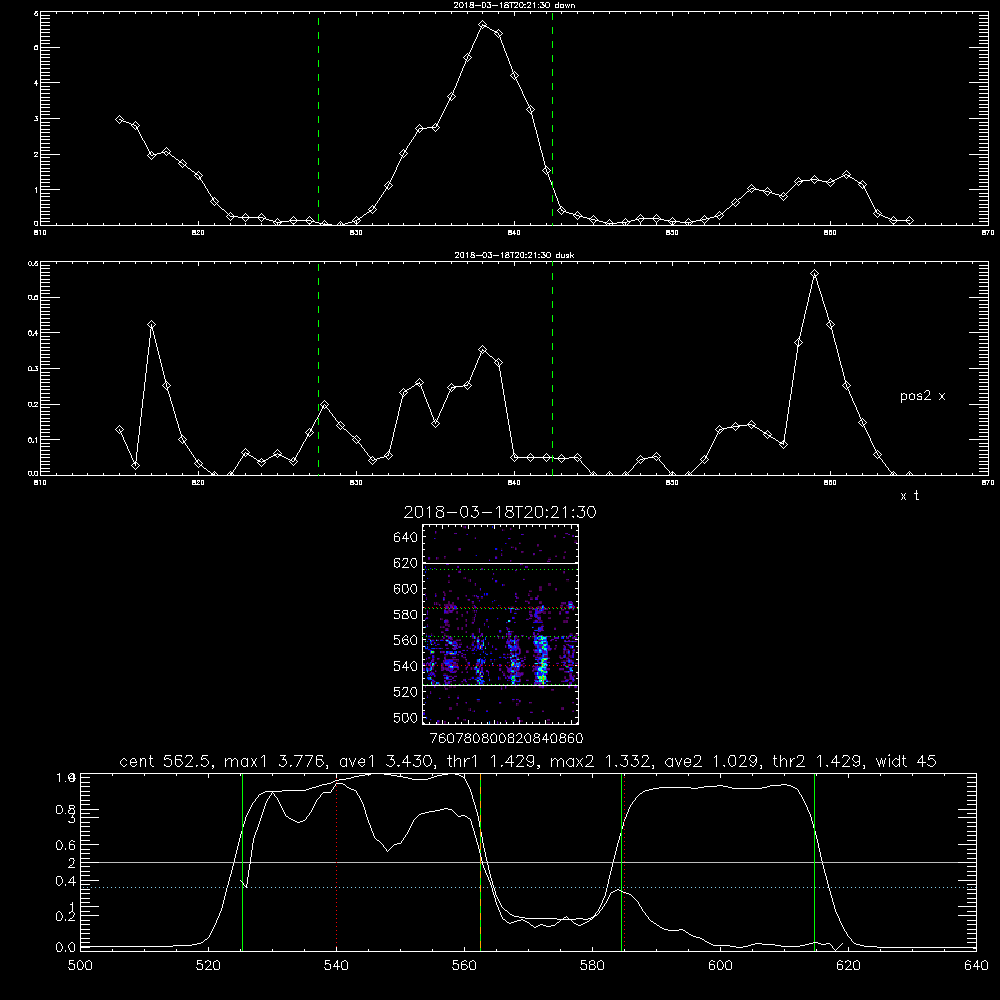
Task: Click '560' label on spectrogram y-axis
Action: pos(406,640)
